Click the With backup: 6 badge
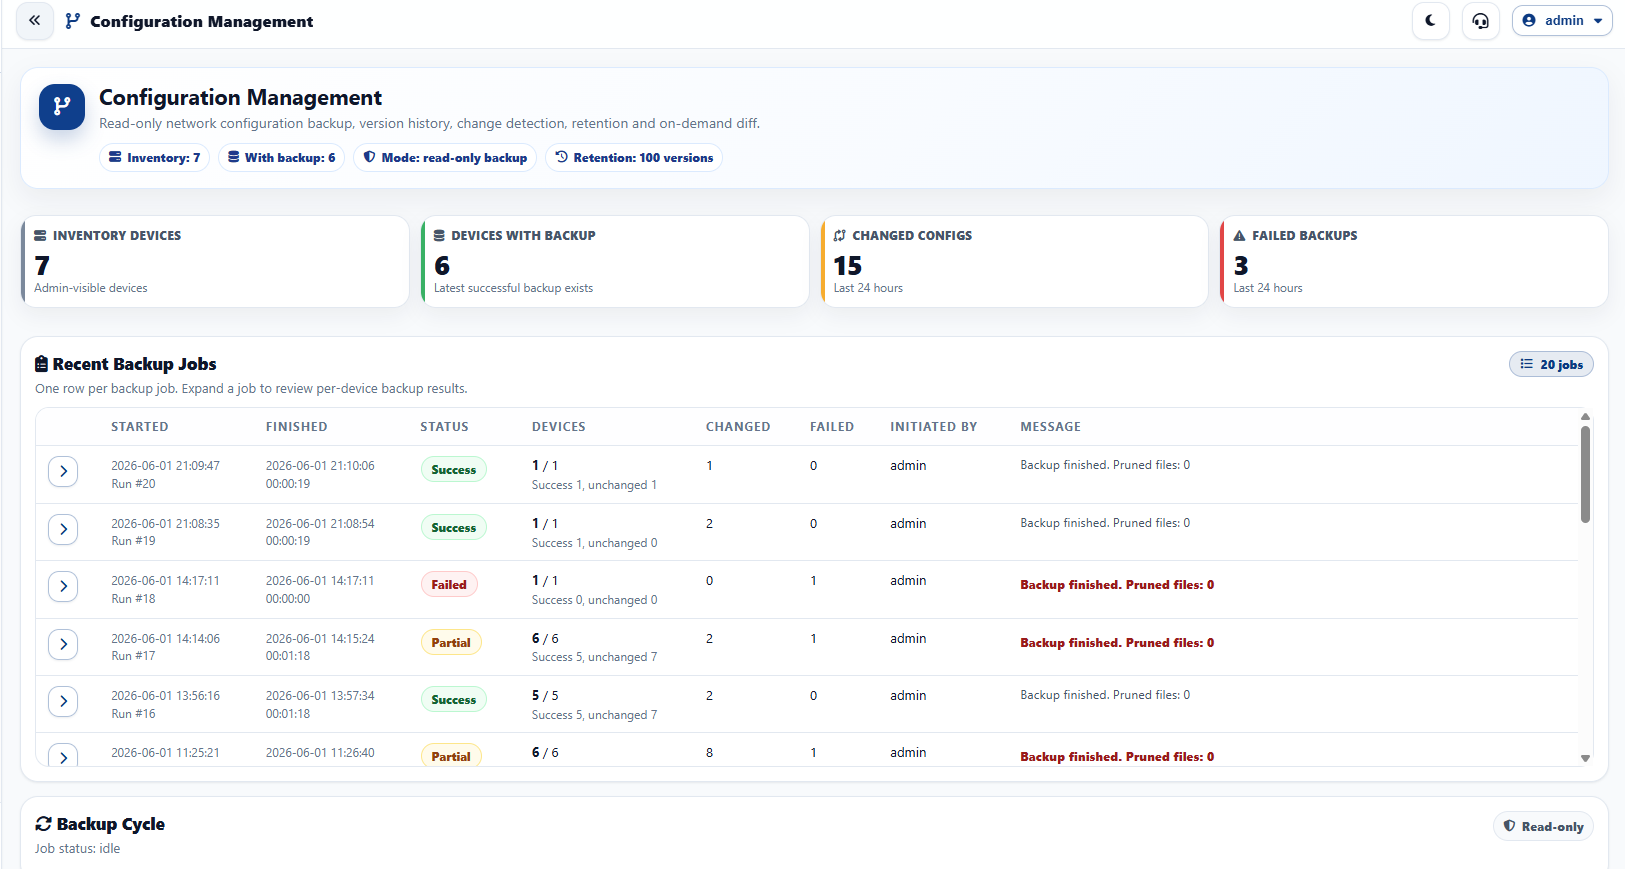This screenshot has width=1625, height=869. click(281, 158)
